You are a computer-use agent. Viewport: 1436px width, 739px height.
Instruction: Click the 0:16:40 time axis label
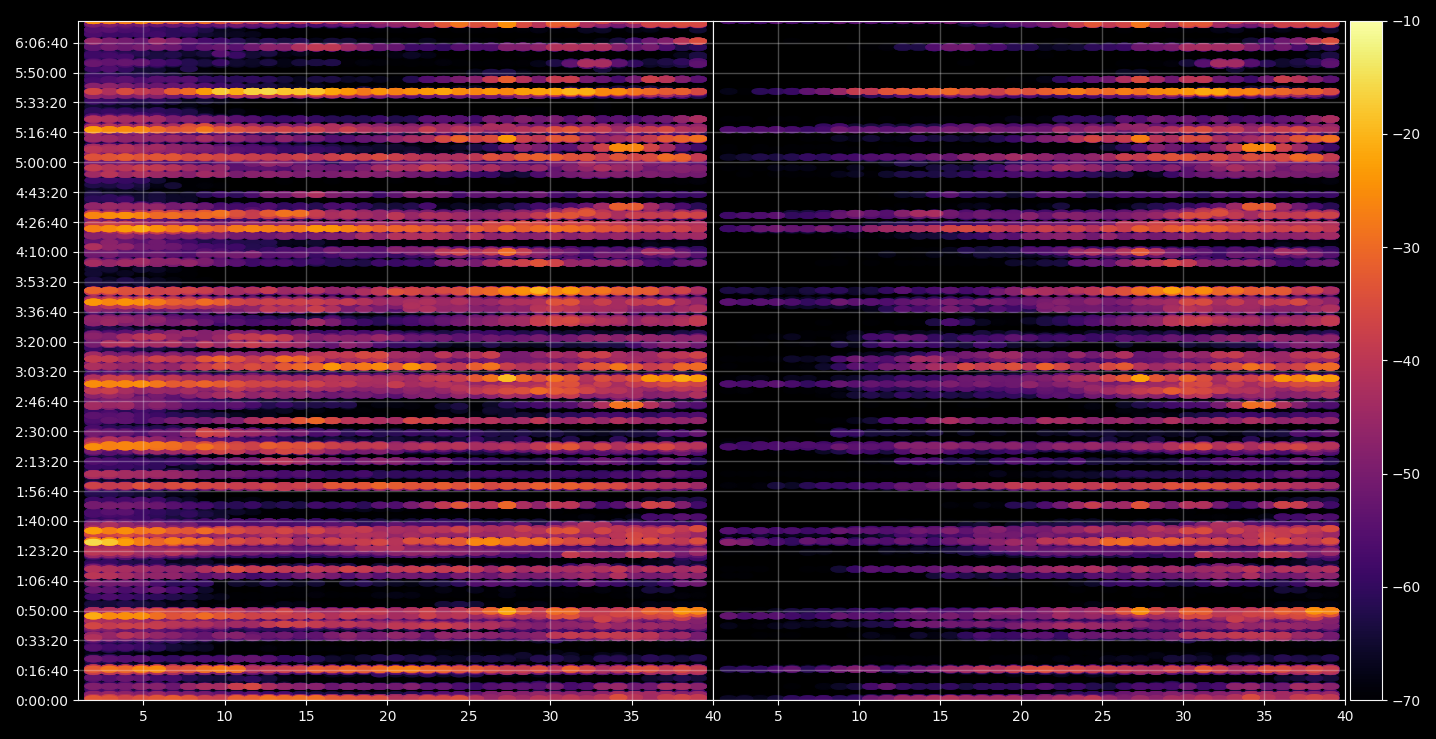coord(42,671)
